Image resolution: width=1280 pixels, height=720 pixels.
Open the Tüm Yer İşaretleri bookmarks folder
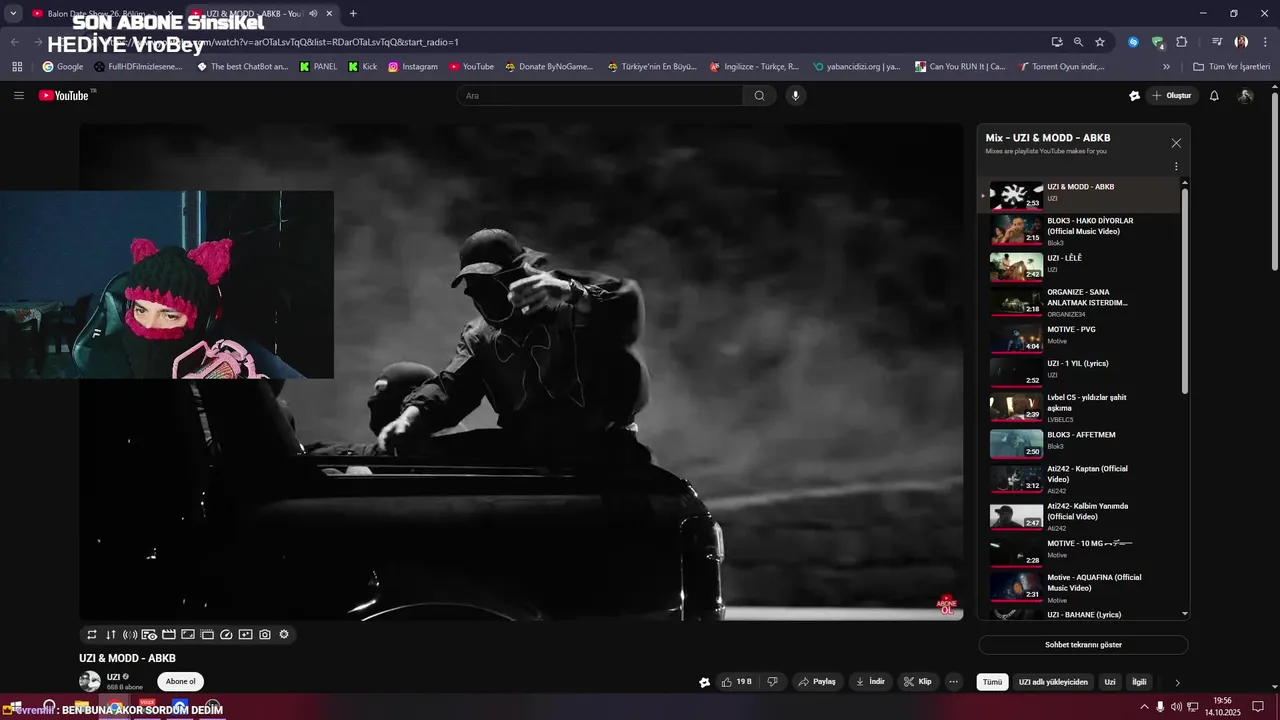(1231, 67)
